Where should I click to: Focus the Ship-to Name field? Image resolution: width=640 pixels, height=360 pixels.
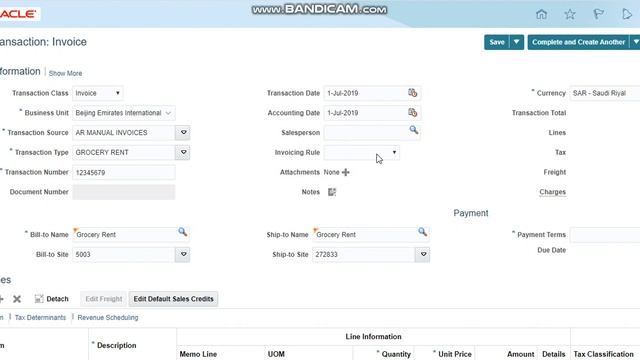[365, 235]
